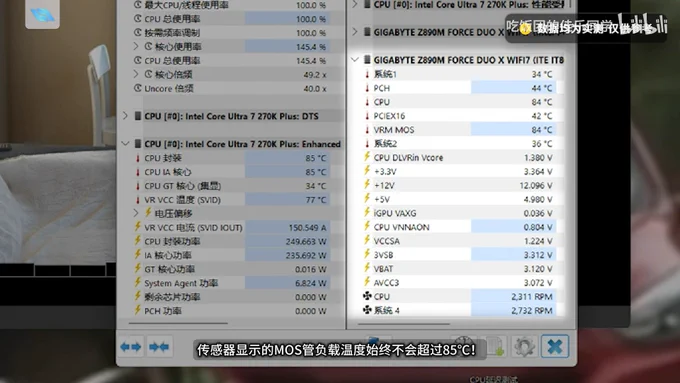This screenshot has height=383, width=680.
Task: Select the CPU IA 核心 temperature row
Action: pyautogui.click(x=232, y=172)
